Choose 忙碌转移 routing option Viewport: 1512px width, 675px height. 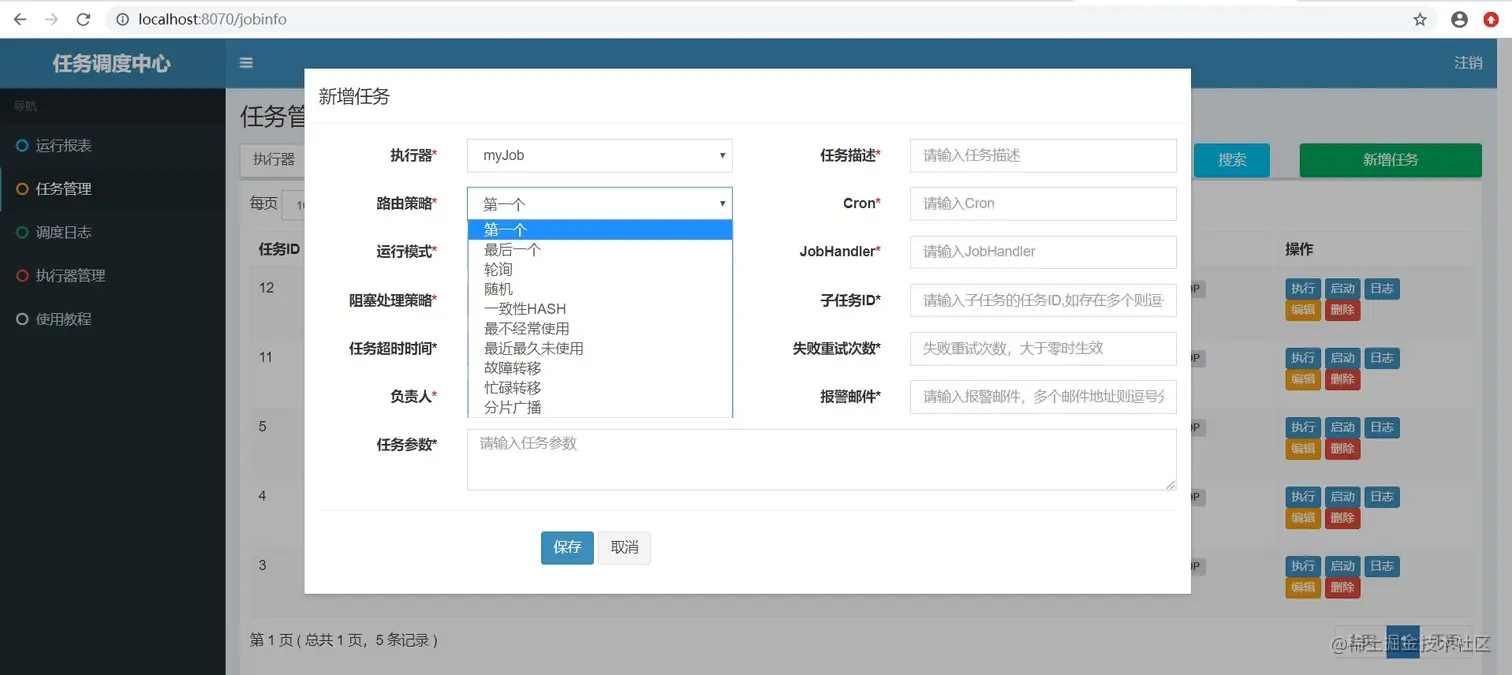600,387
